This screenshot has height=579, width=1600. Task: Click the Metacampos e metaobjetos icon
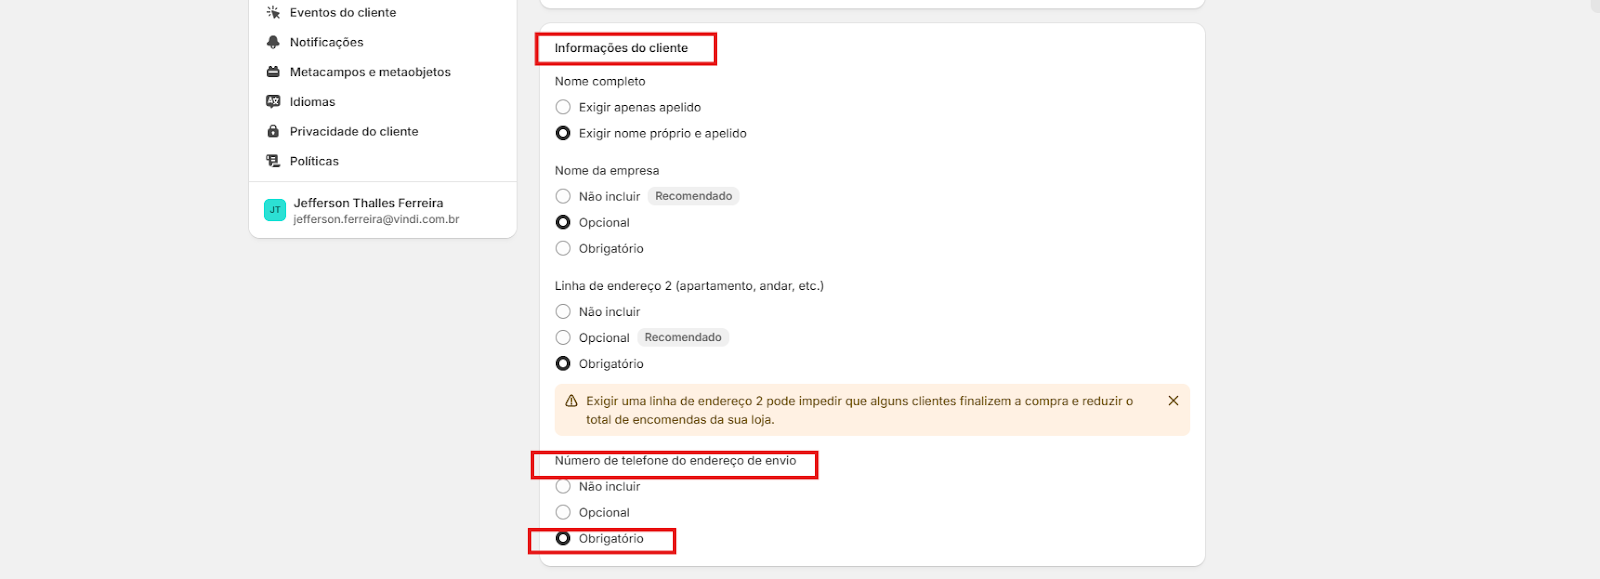pos(273,72)
